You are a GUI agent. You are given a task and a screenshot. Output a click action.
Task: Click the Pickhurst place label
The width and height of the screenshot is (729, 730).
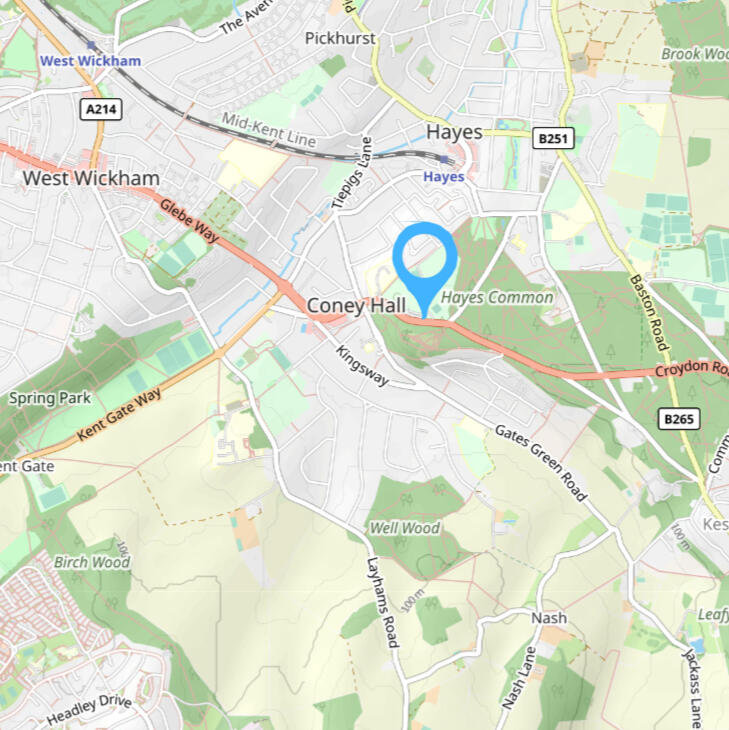pyautogui.click(x=340, y=38)
